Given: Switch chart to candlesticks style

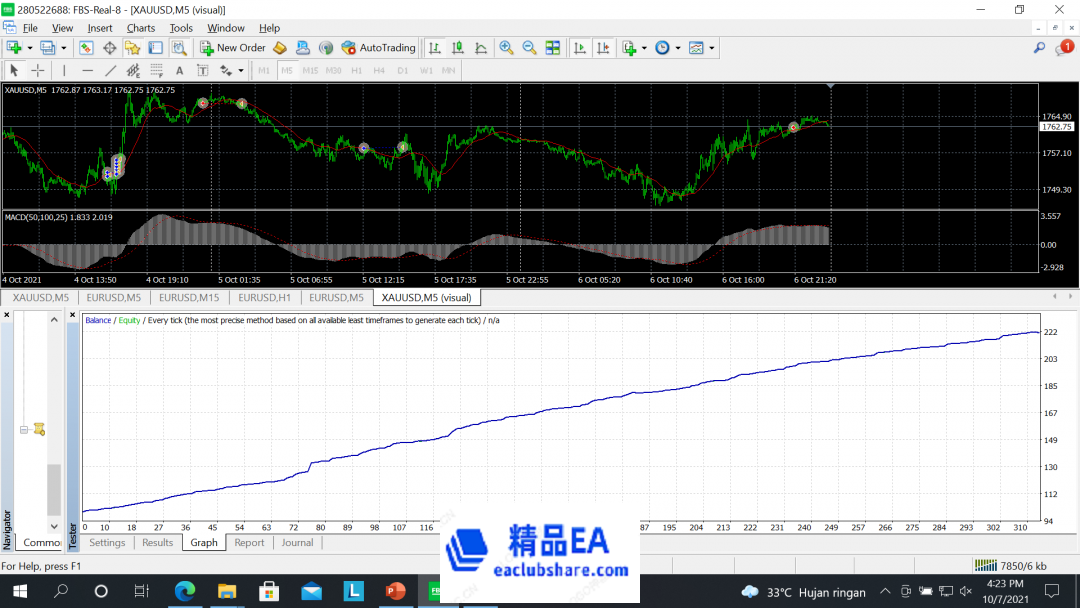Looking at the screenshot, I should pyautogui.click(x=458, y=48).
